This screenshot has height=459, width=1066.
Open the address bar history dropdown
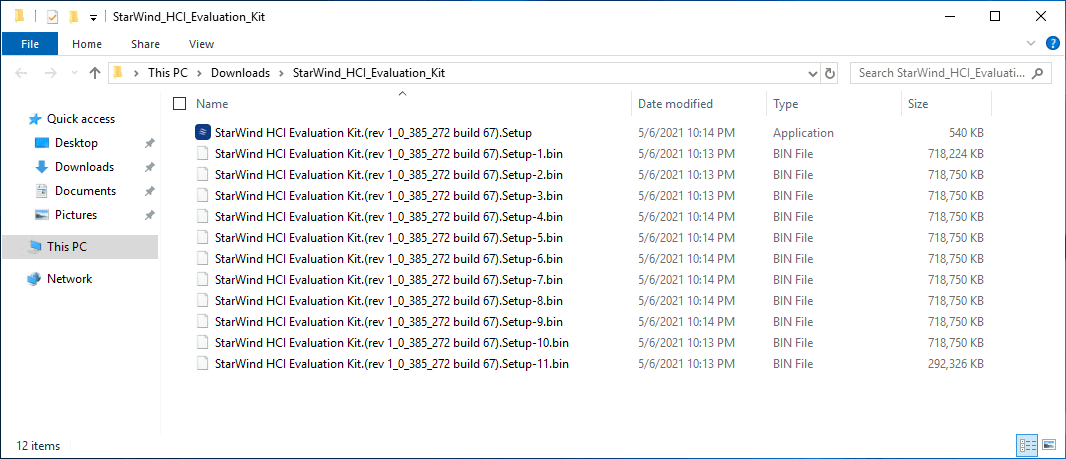tap(813, 73)
